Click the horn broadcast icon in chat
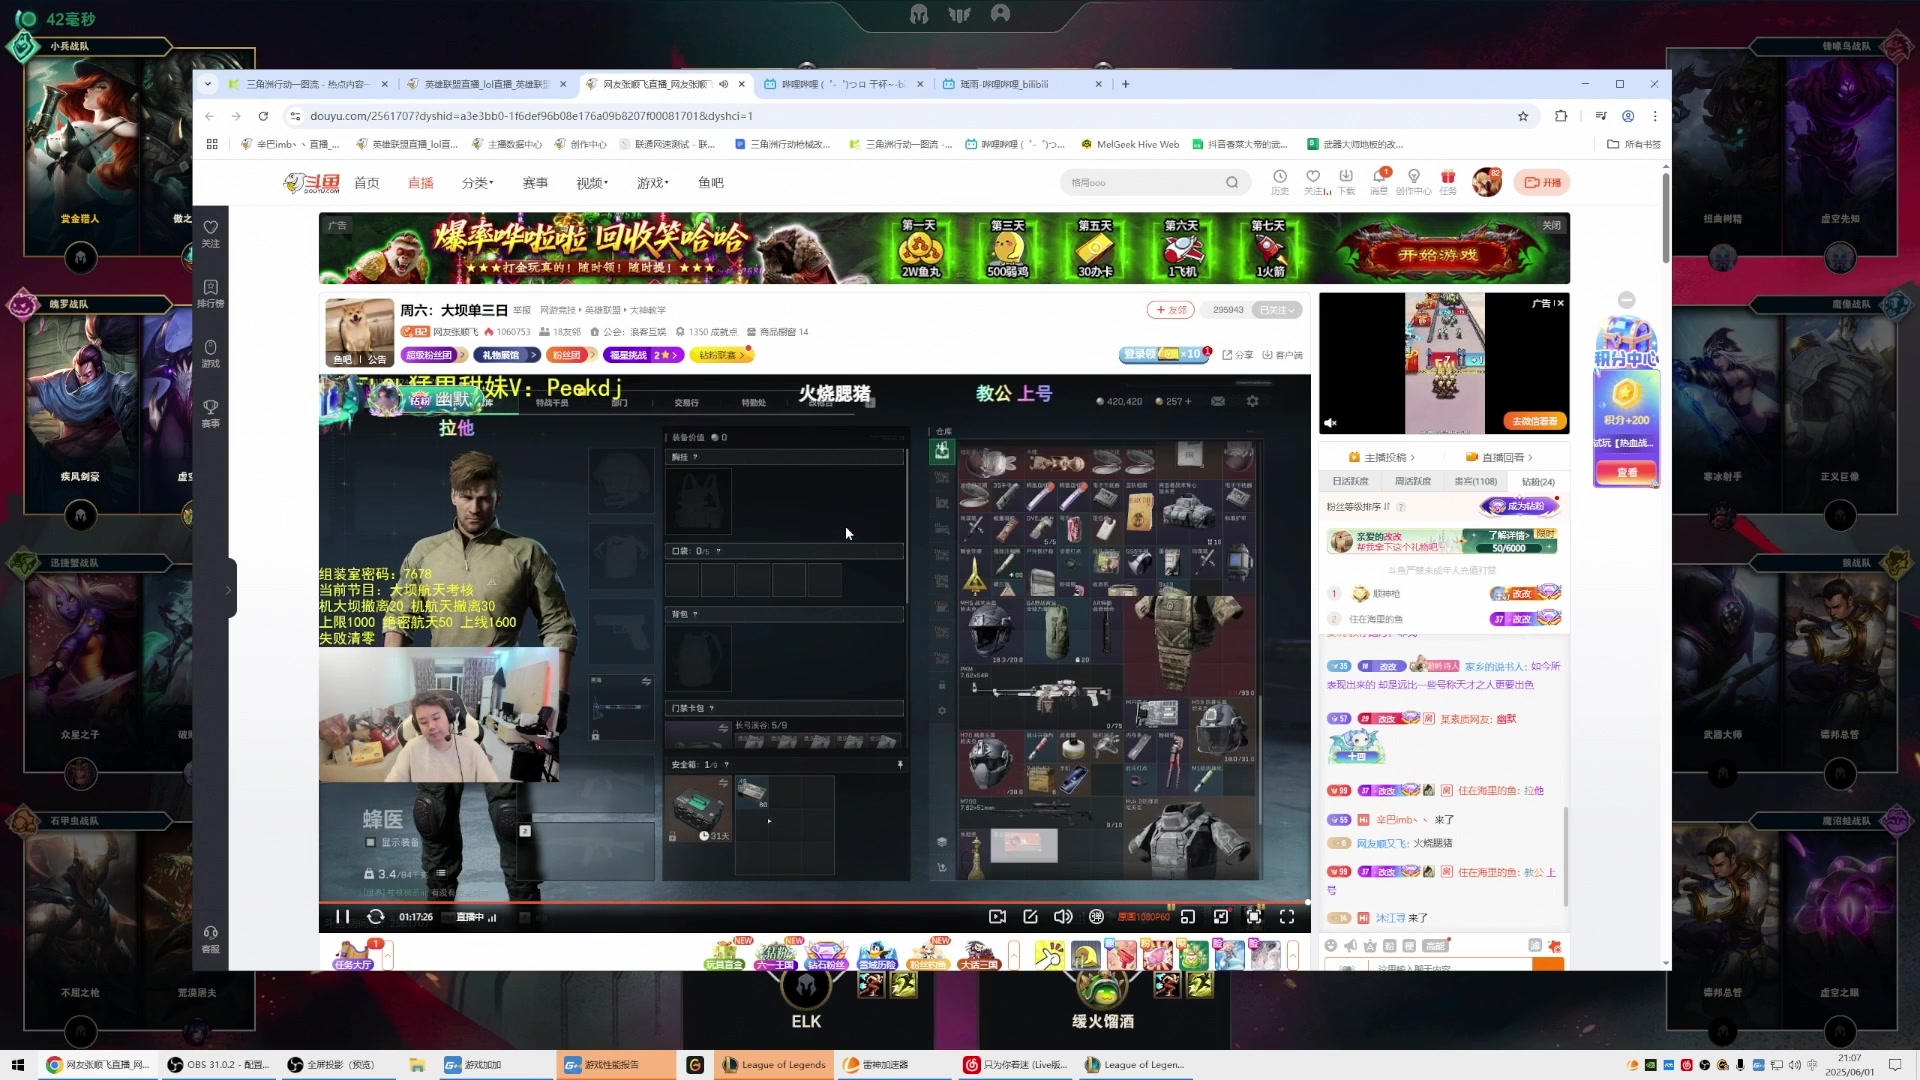 [1350, 946]
